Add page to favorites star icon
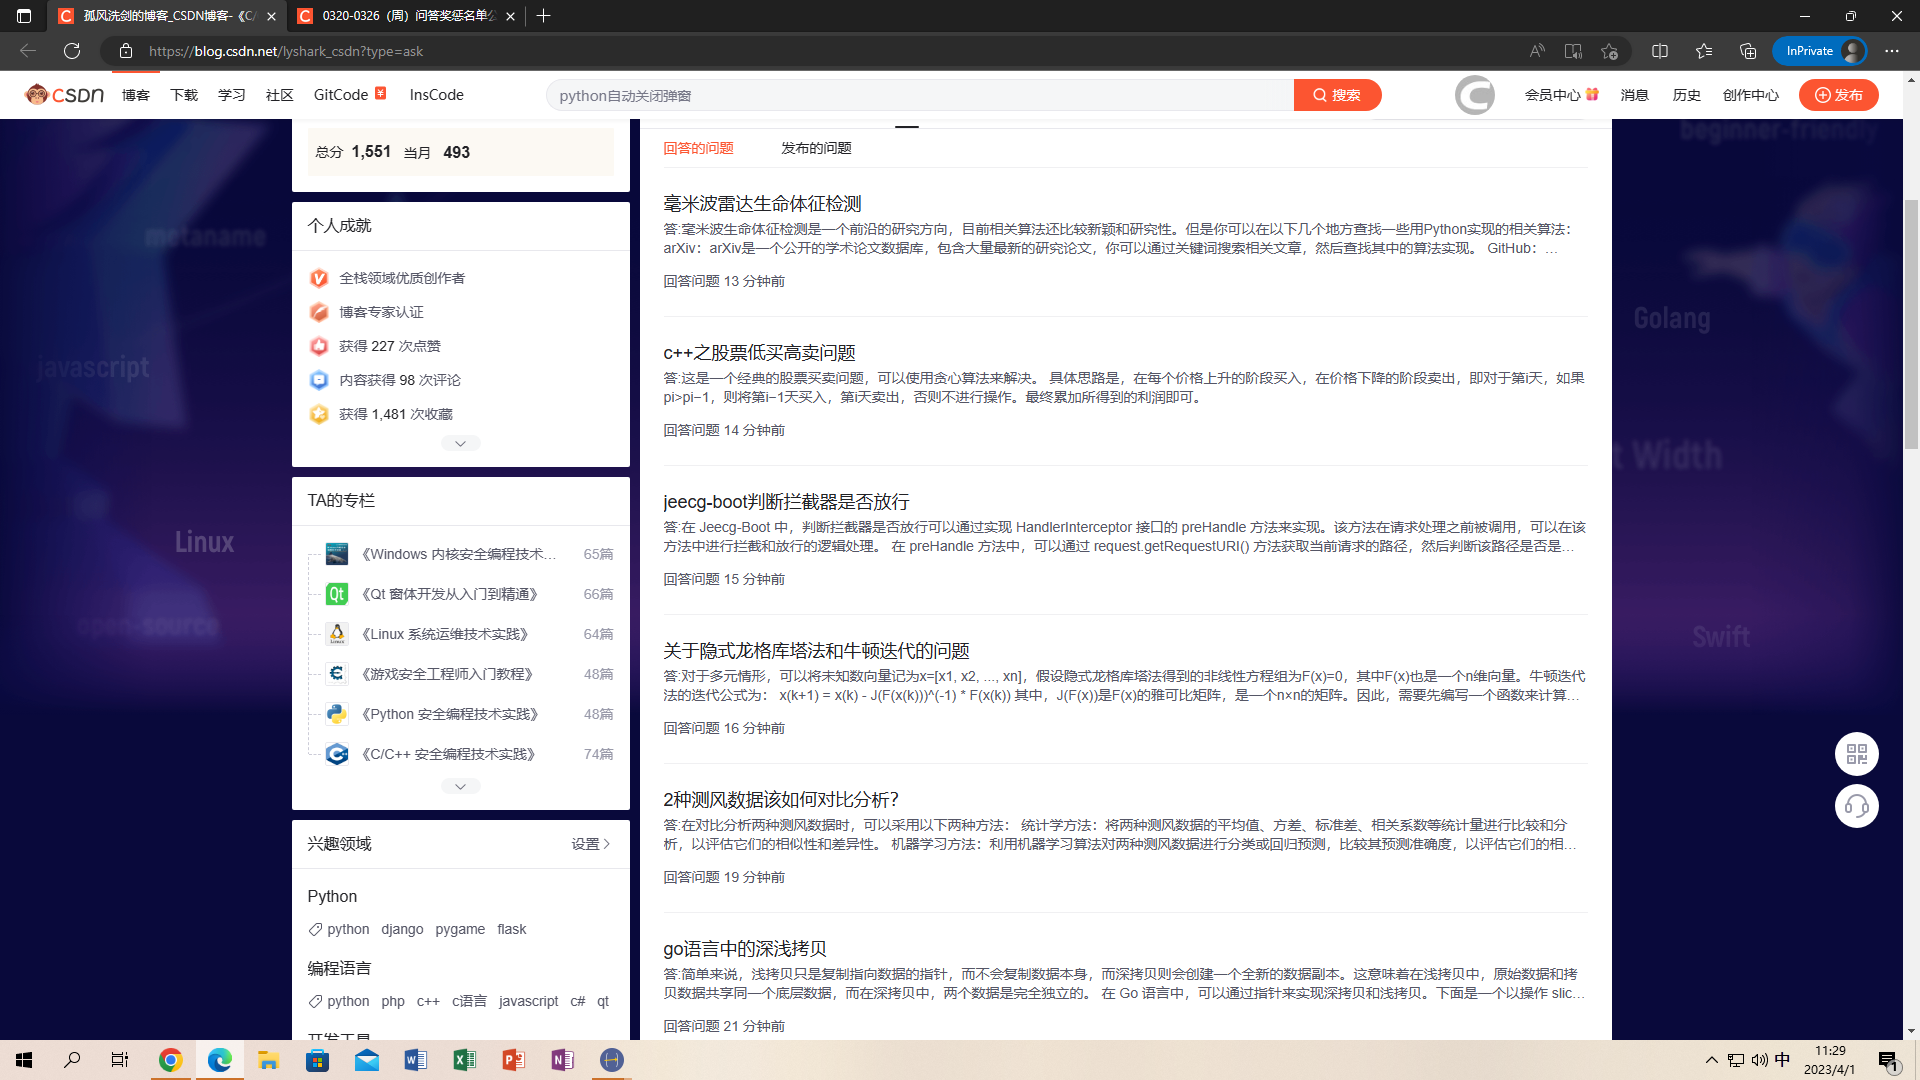The width and height of the screenshot is (1920, 1080). [x=1609, y=51]
